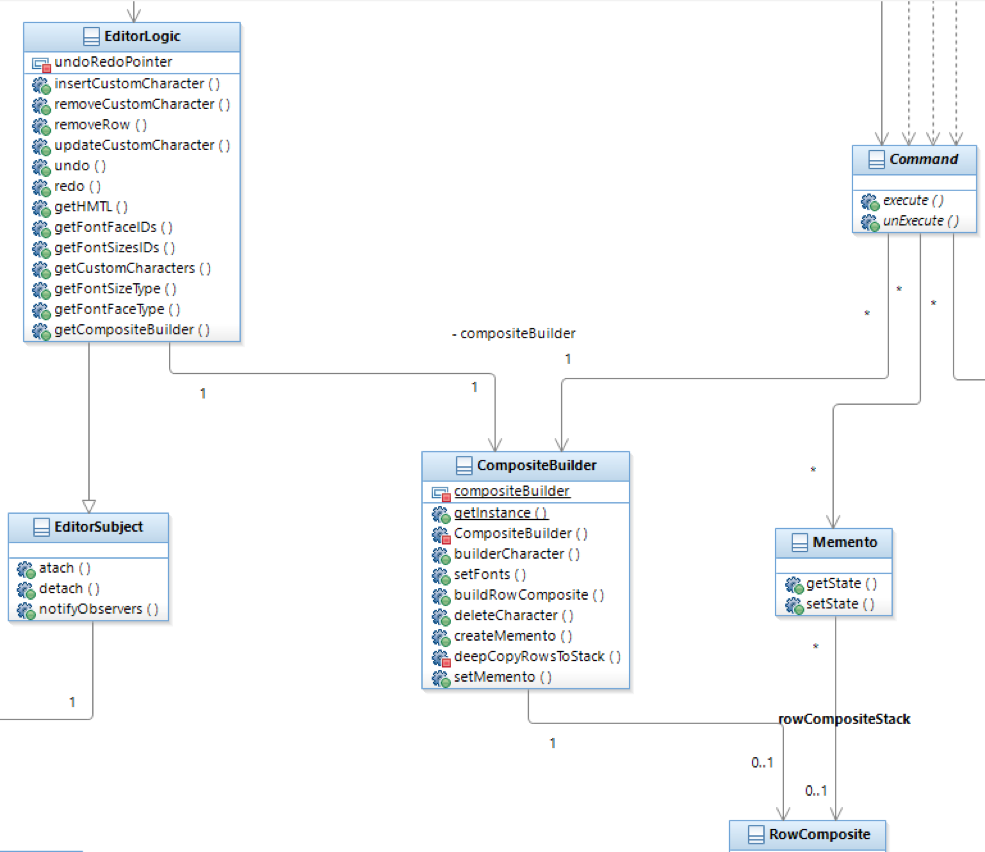Click the undo method icon
This screenshot has width=985, height=852.
[41, 167]
